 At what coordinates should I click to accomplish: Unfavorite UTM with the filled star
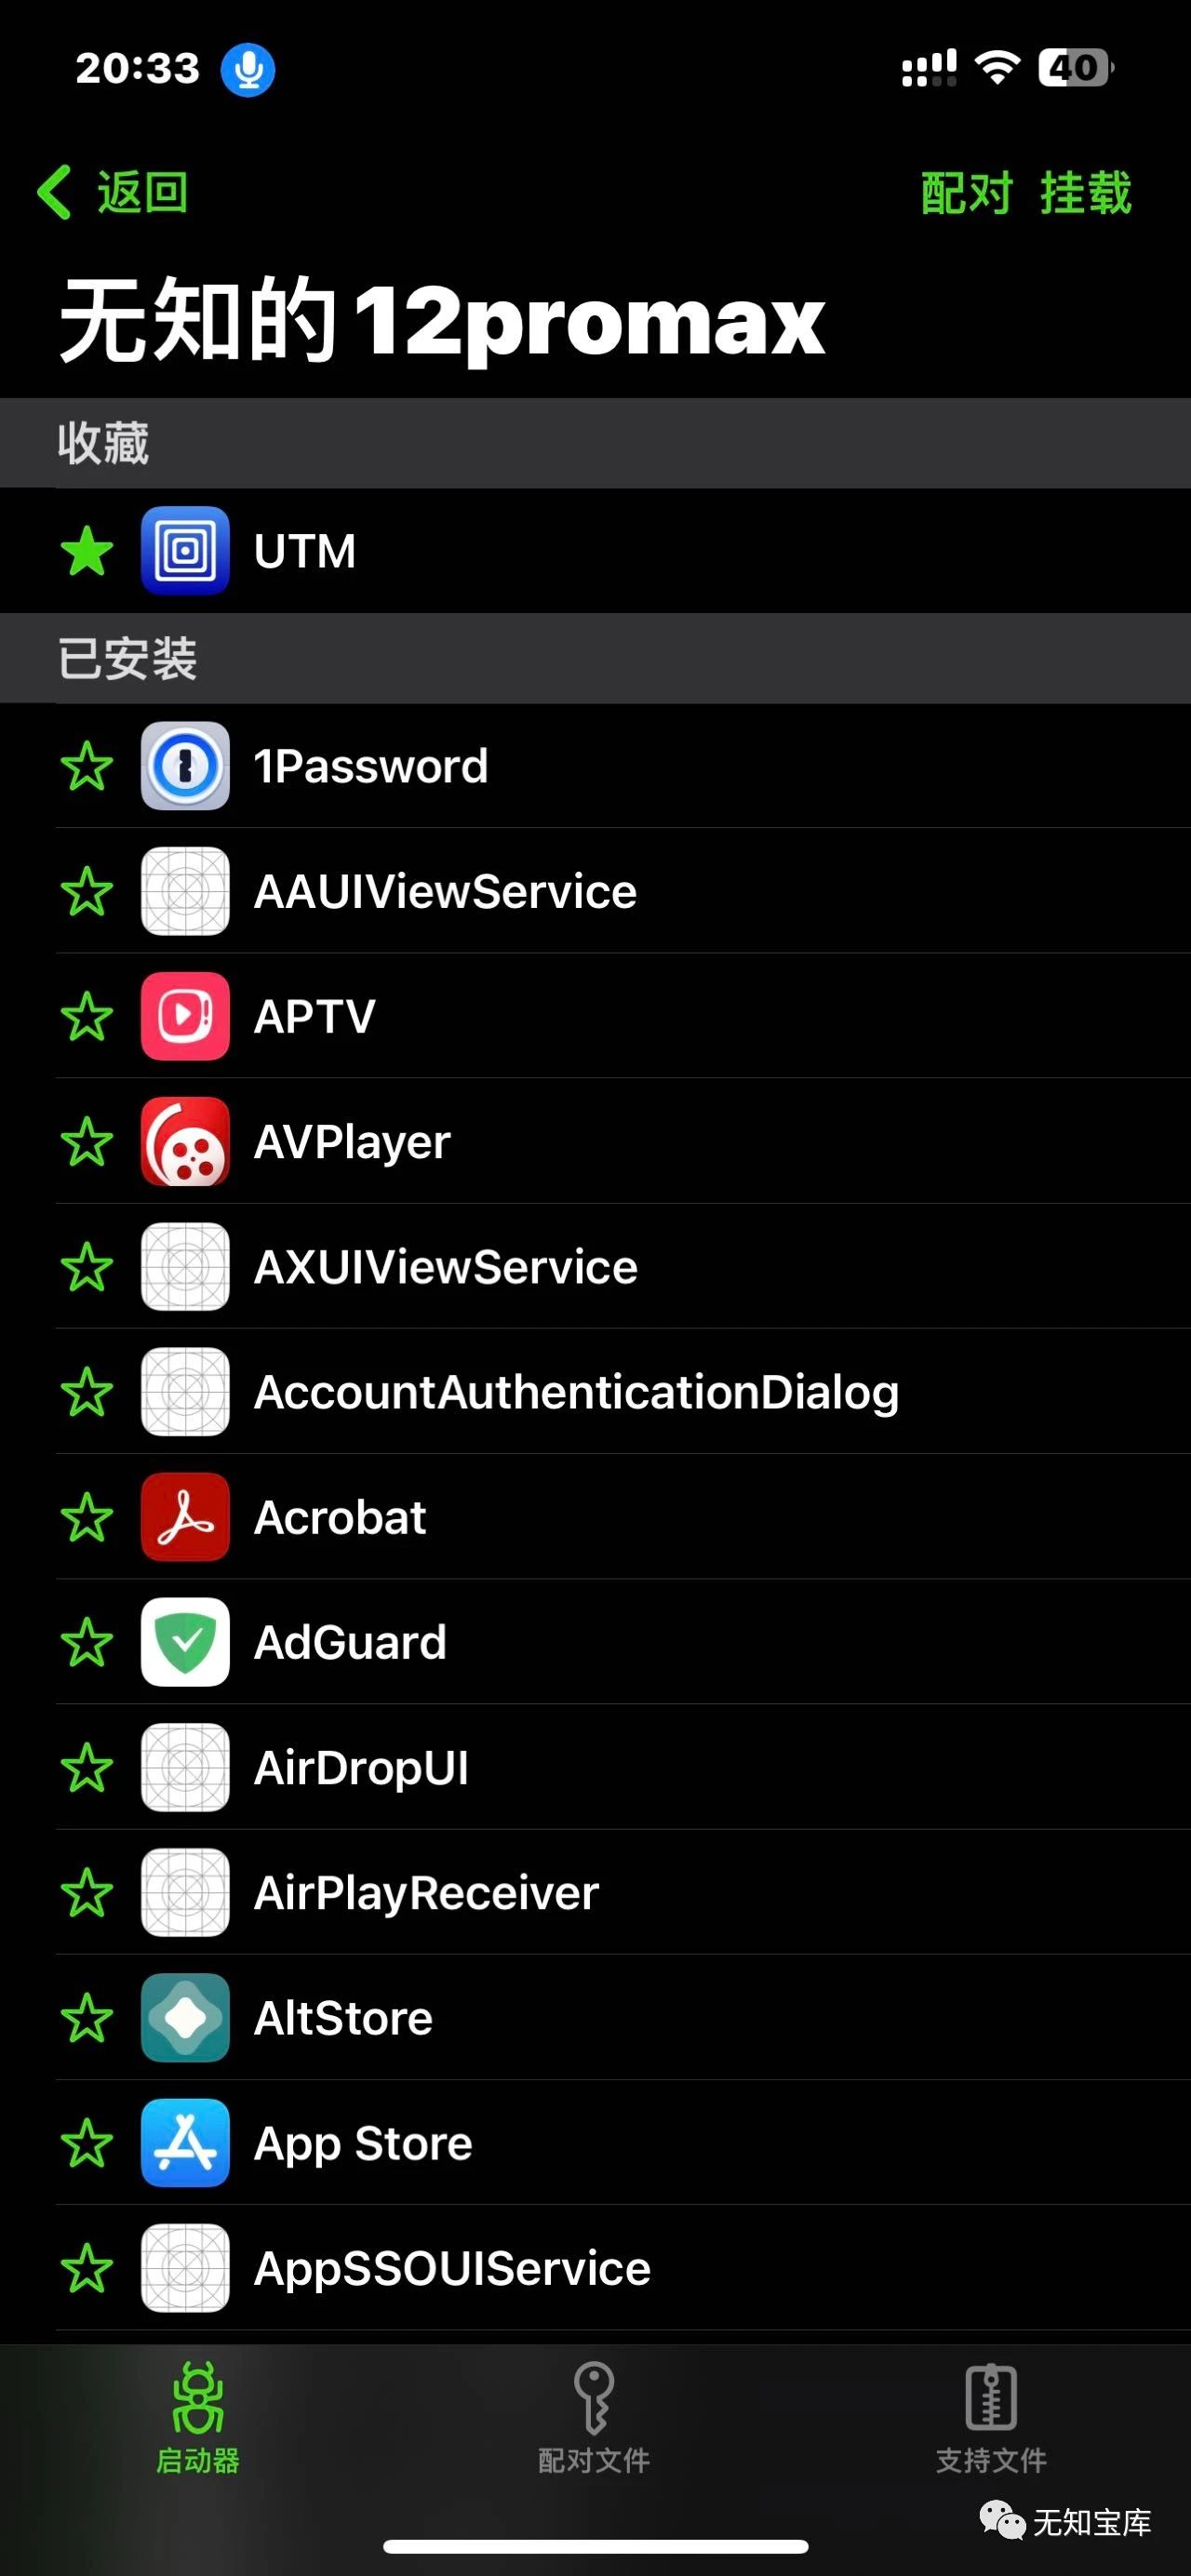(87, 551)
